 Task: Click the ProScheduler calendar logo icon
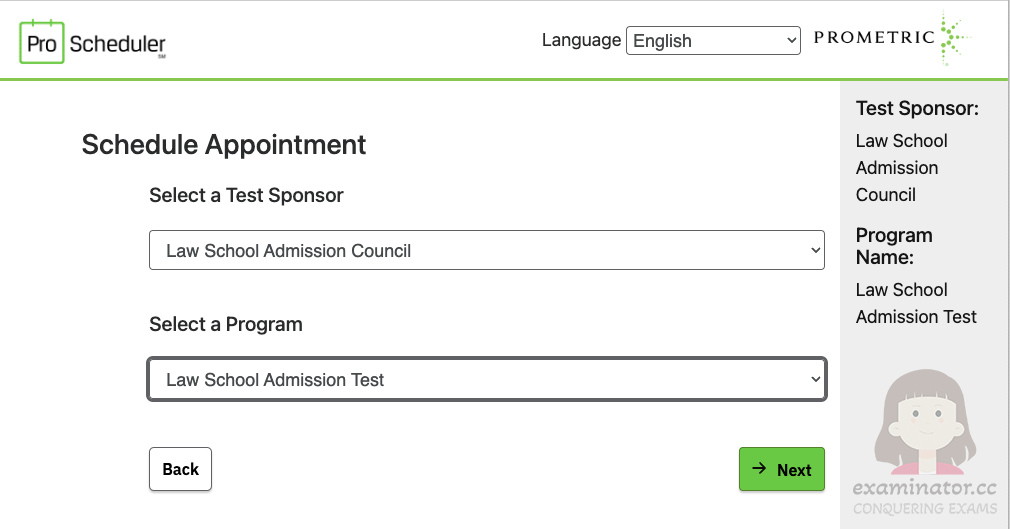click(x=42, y=43)
